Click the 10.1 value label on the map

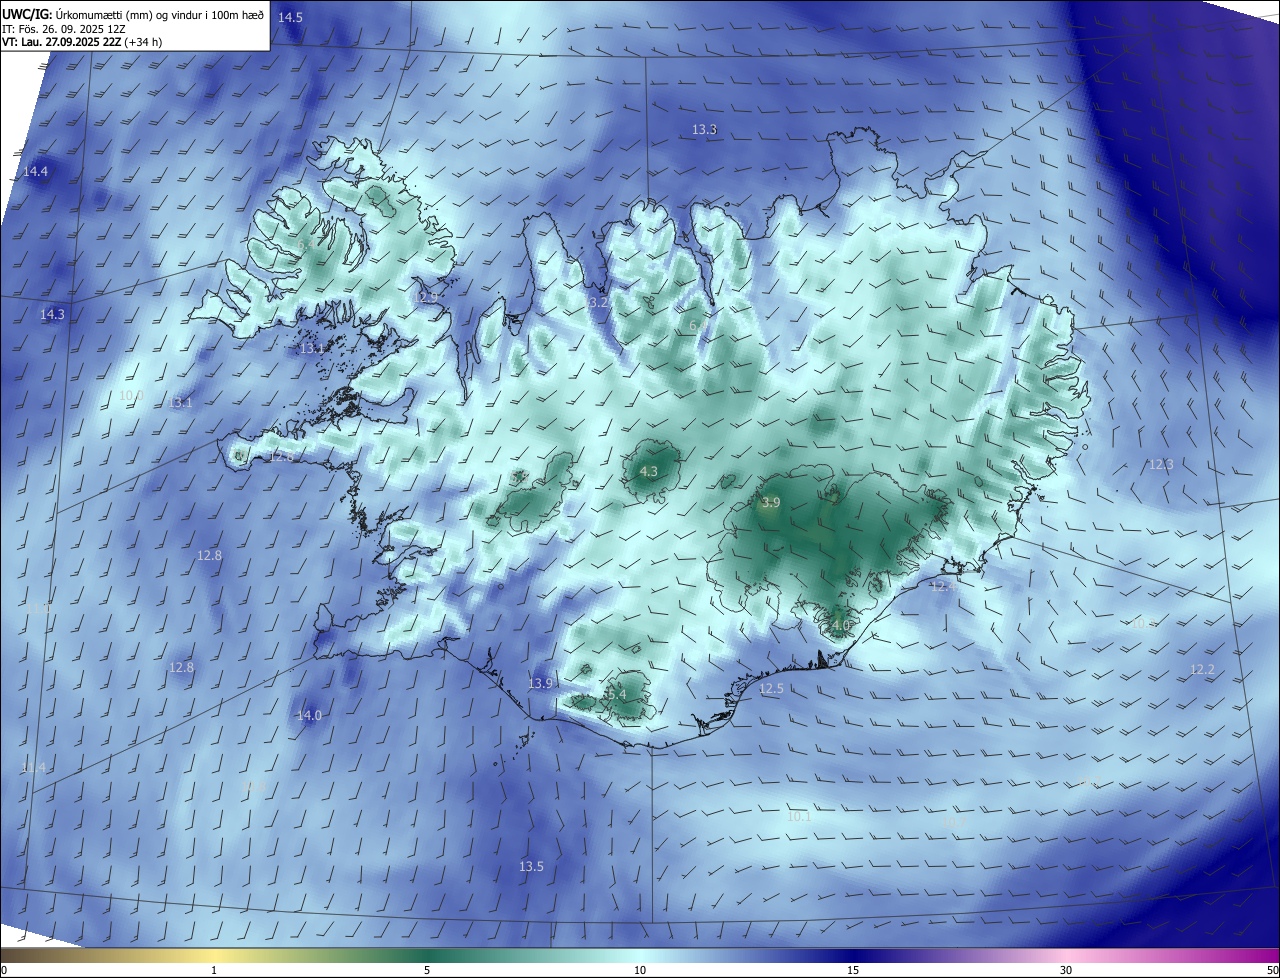click(x=799, y=816)
